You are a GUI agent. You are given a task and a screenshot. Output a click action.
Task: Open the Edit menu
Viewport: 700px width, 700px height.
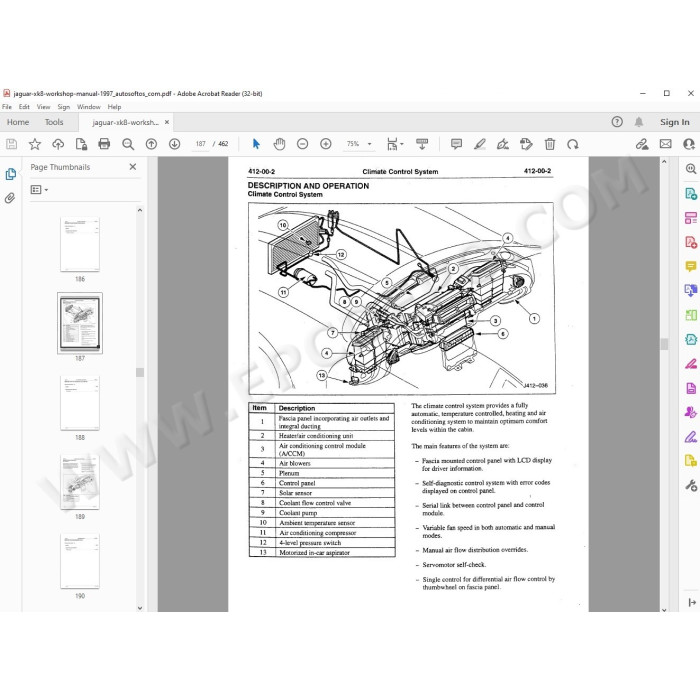pos(24,107)
